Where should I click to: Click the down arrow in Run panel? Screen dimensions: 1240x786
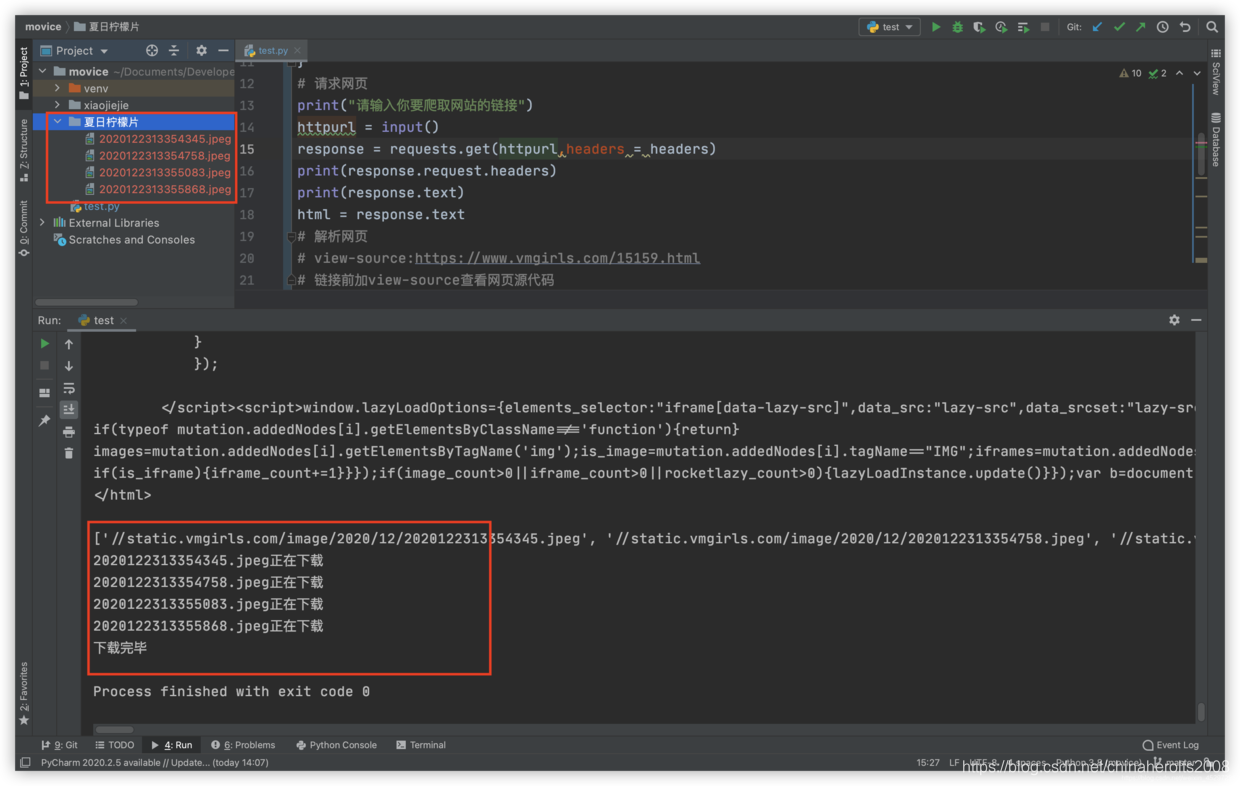pyautogui.click(x=69, y=365)
